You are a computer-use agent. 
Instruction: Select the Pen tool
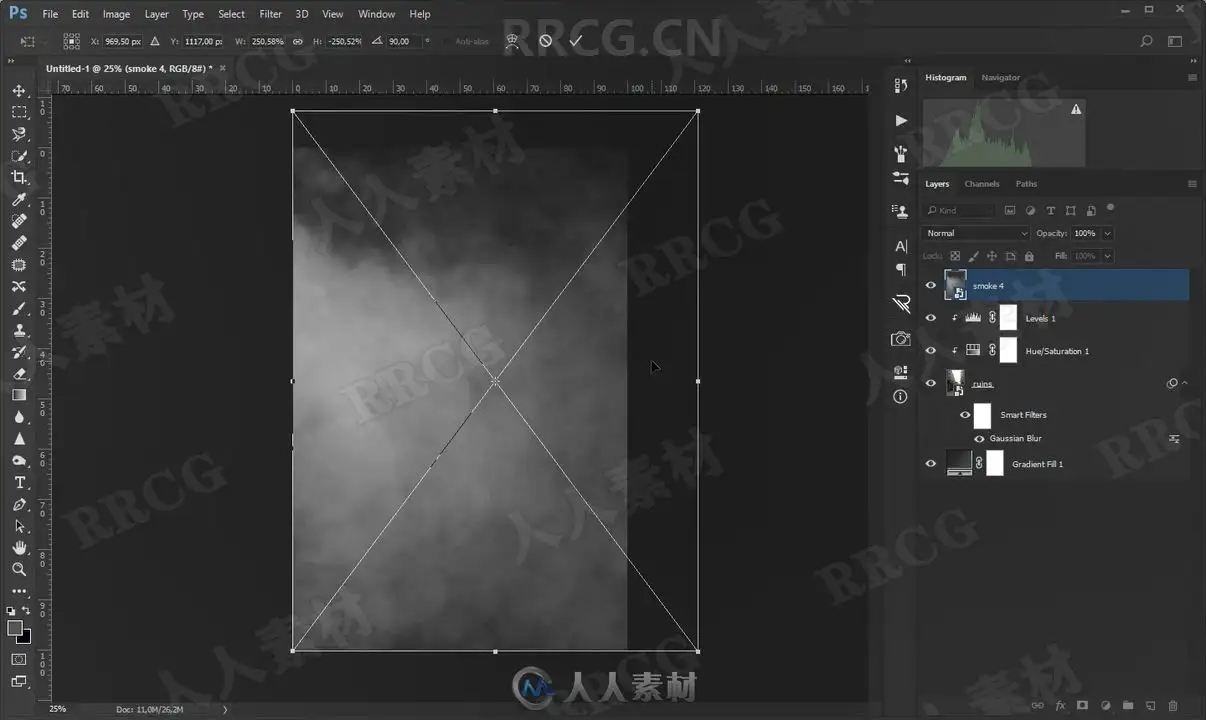tap(19, 504)
